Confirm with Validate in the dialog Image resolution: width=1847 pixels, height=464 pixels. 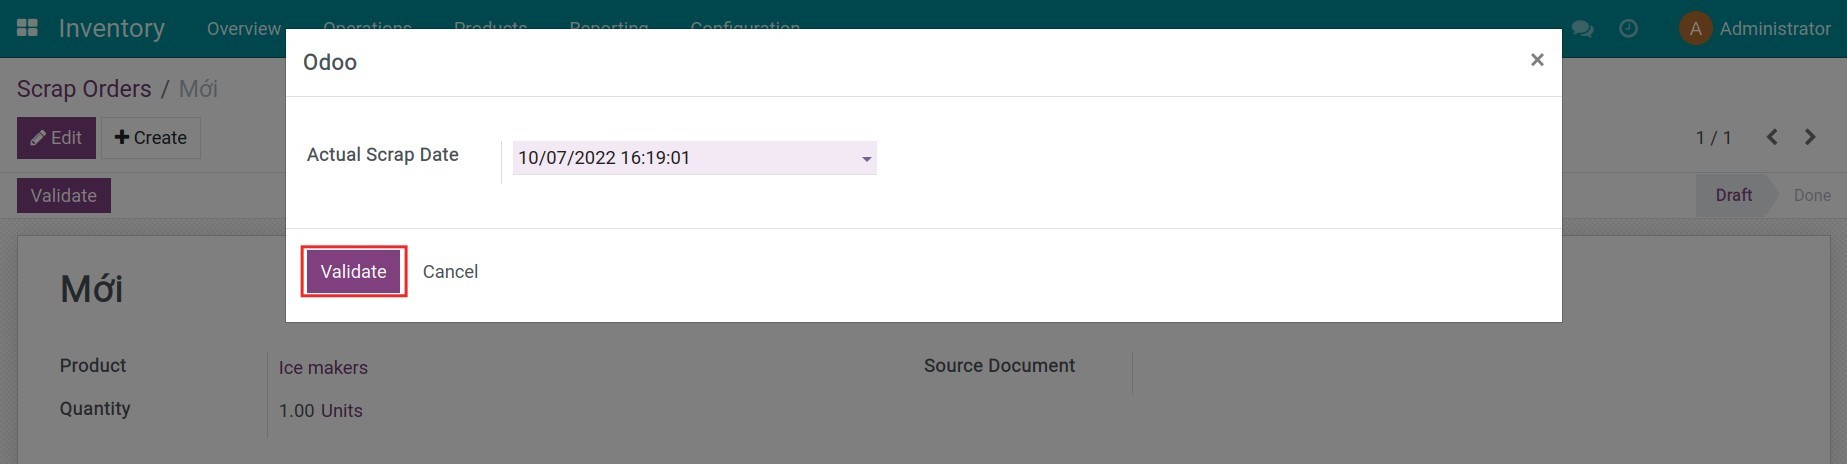coord(353,272)
